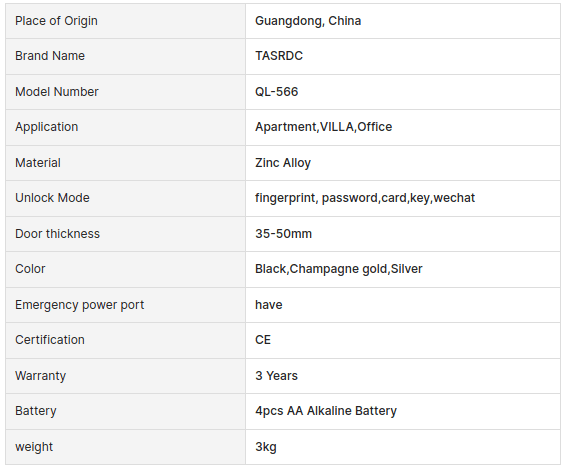The width and height of the screenshot is (565, 470).
Task: Click the Black,Champagne gold,Silver color value
Action: [338, 269]
